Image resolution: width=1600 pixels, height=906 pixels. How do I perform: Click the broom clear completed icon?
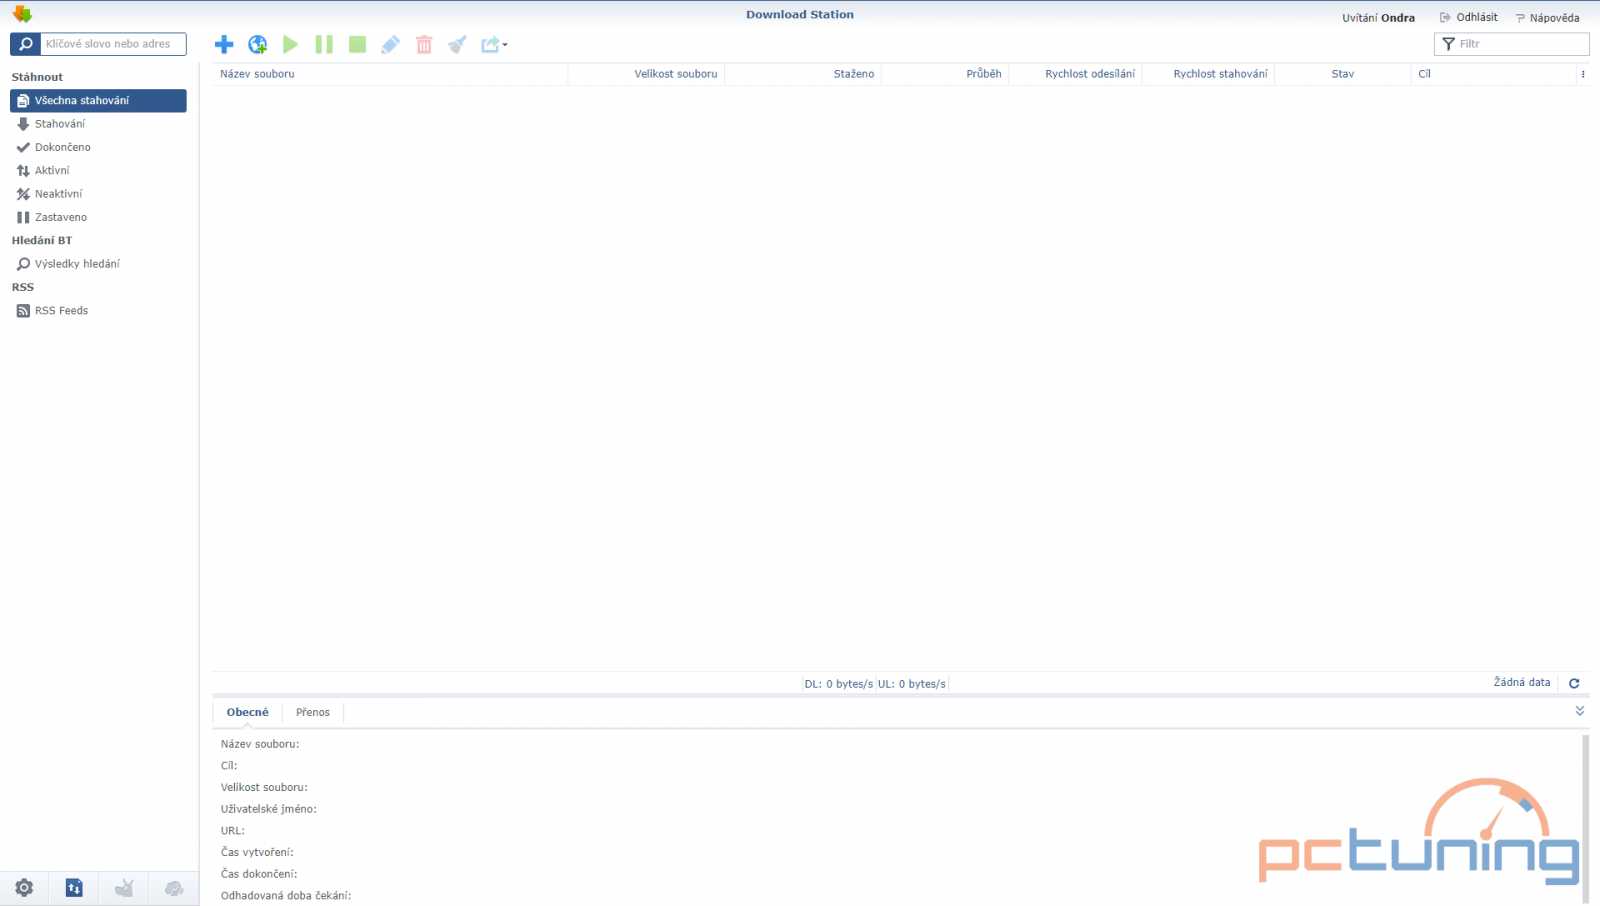pyautogui.click(x=457, y=44)
